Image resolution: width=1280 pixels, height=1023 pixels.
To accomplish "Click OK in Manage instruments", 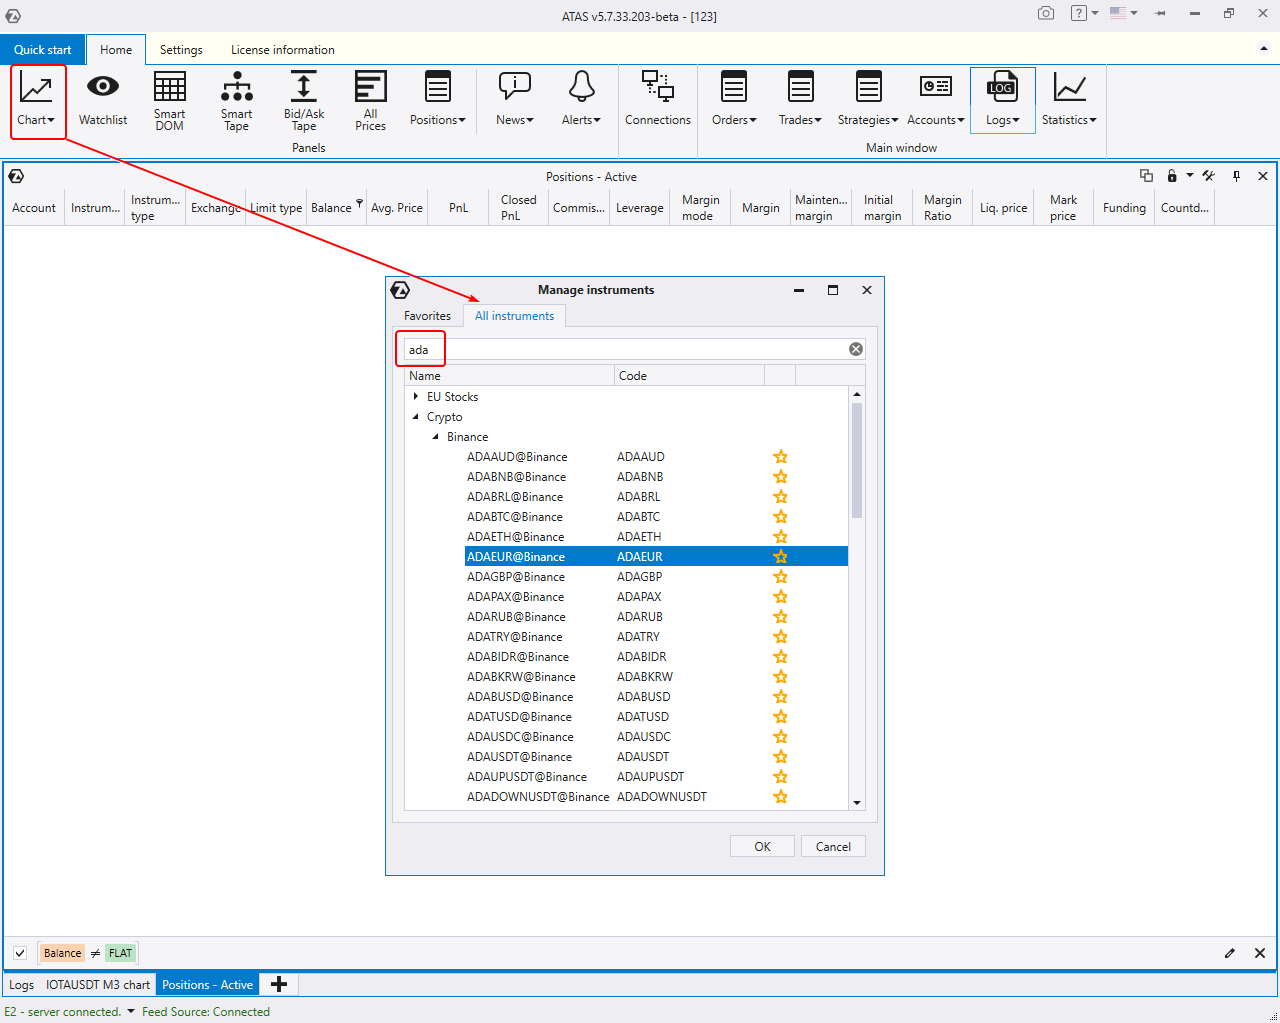I will 762,846.
